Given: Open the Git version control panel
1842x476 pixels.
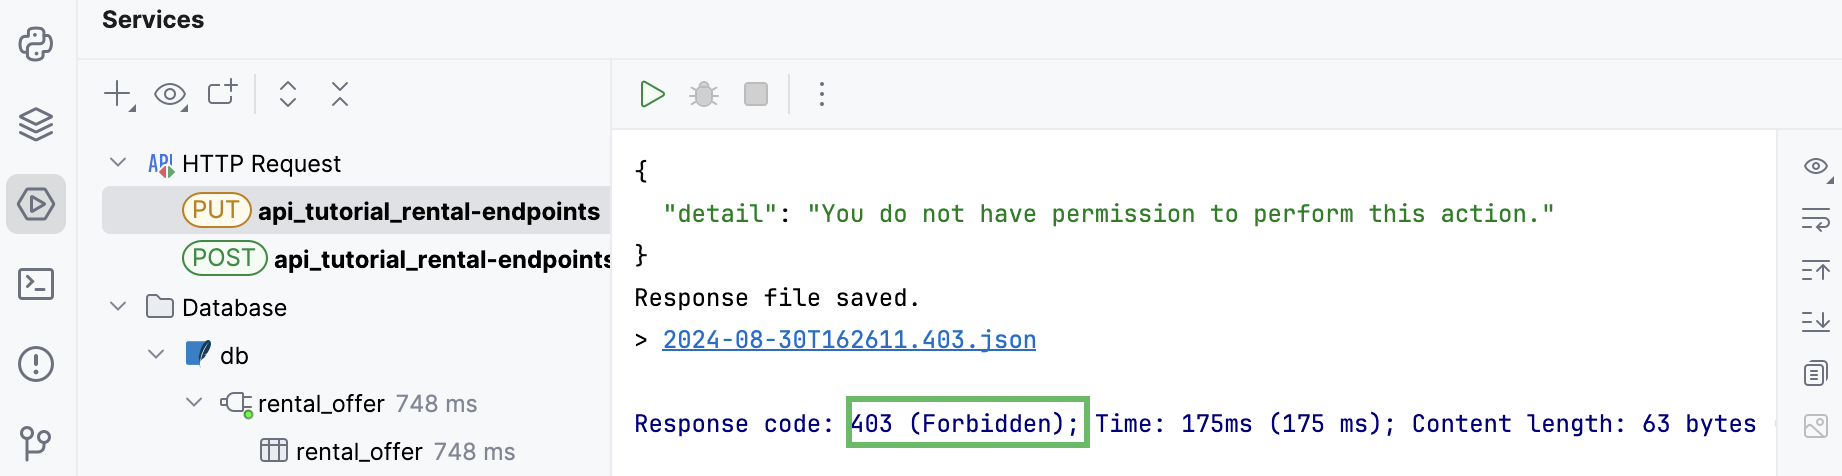Looking at the screenshot, I should pyautogui.click(x=36, y=442).
